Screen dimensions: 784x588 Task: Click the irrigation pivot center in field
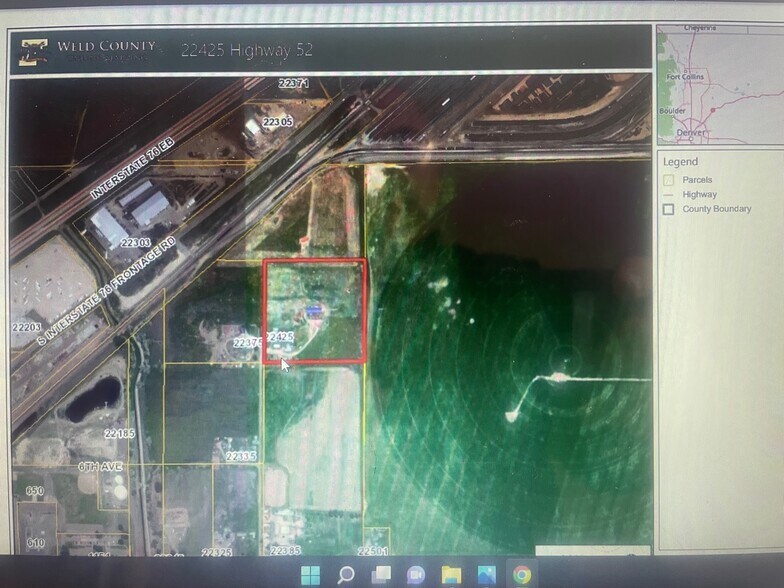[565, 358]
